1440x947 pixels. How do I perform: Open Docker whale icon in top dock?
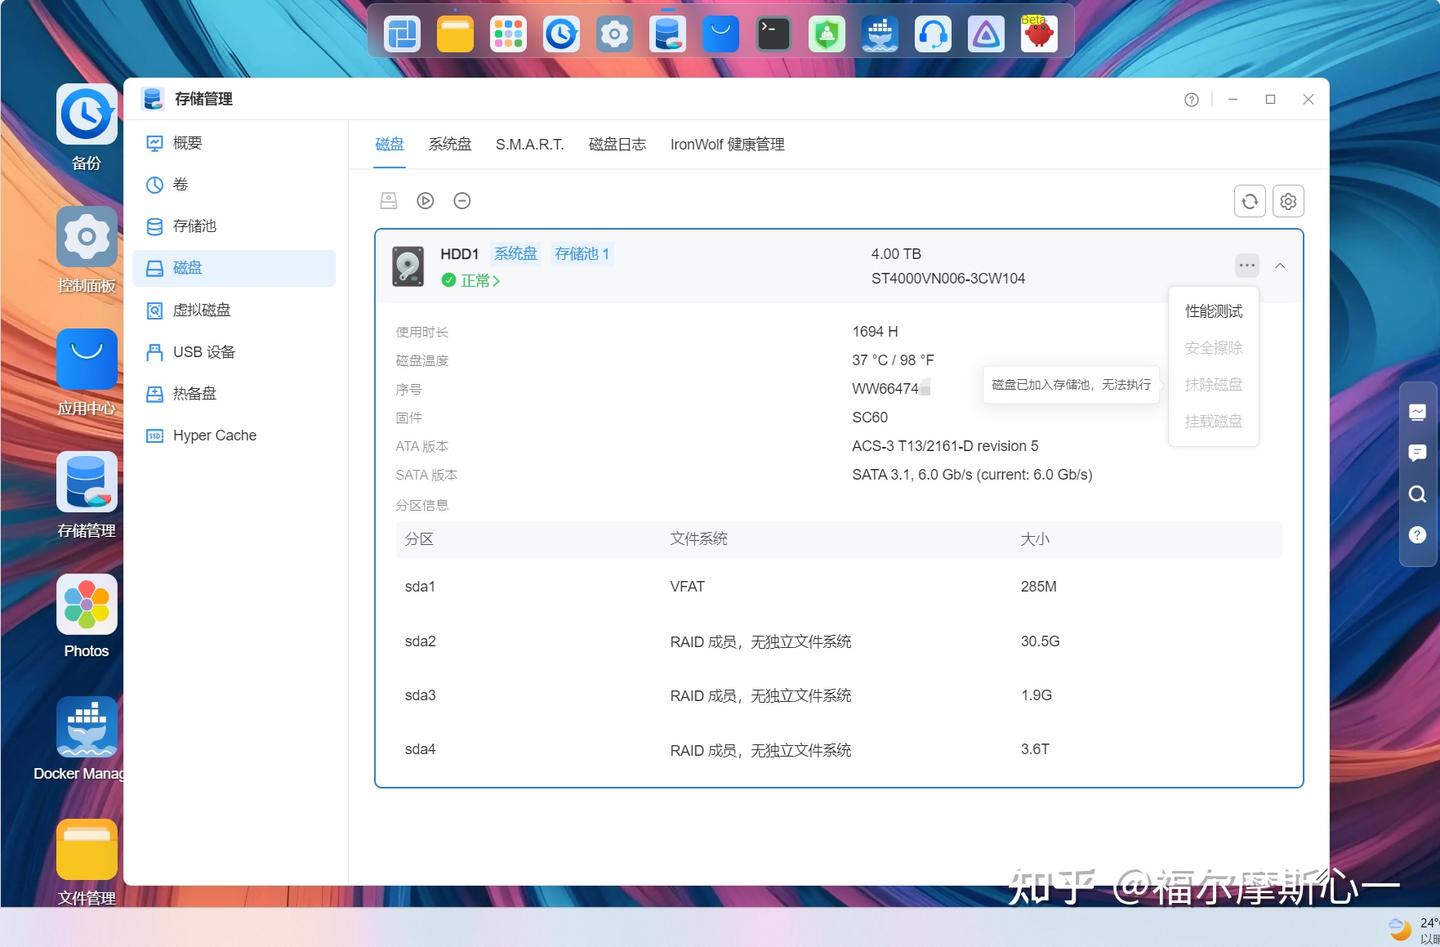879,34
